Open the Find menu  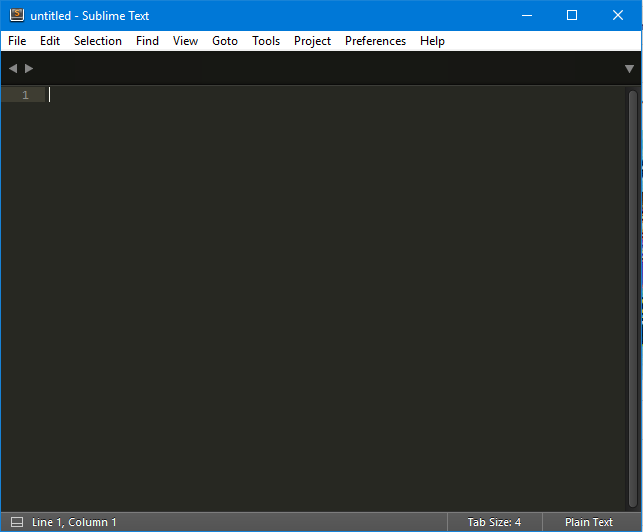[148, 41]
